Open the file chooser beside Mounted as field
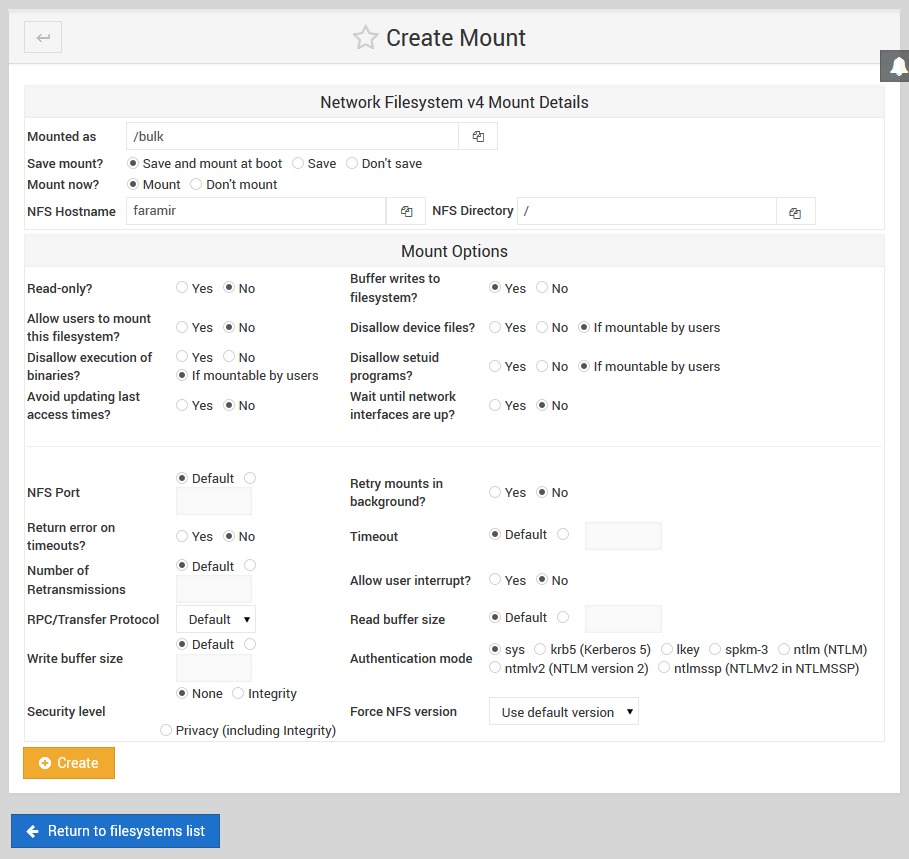 tap(477, 136)
